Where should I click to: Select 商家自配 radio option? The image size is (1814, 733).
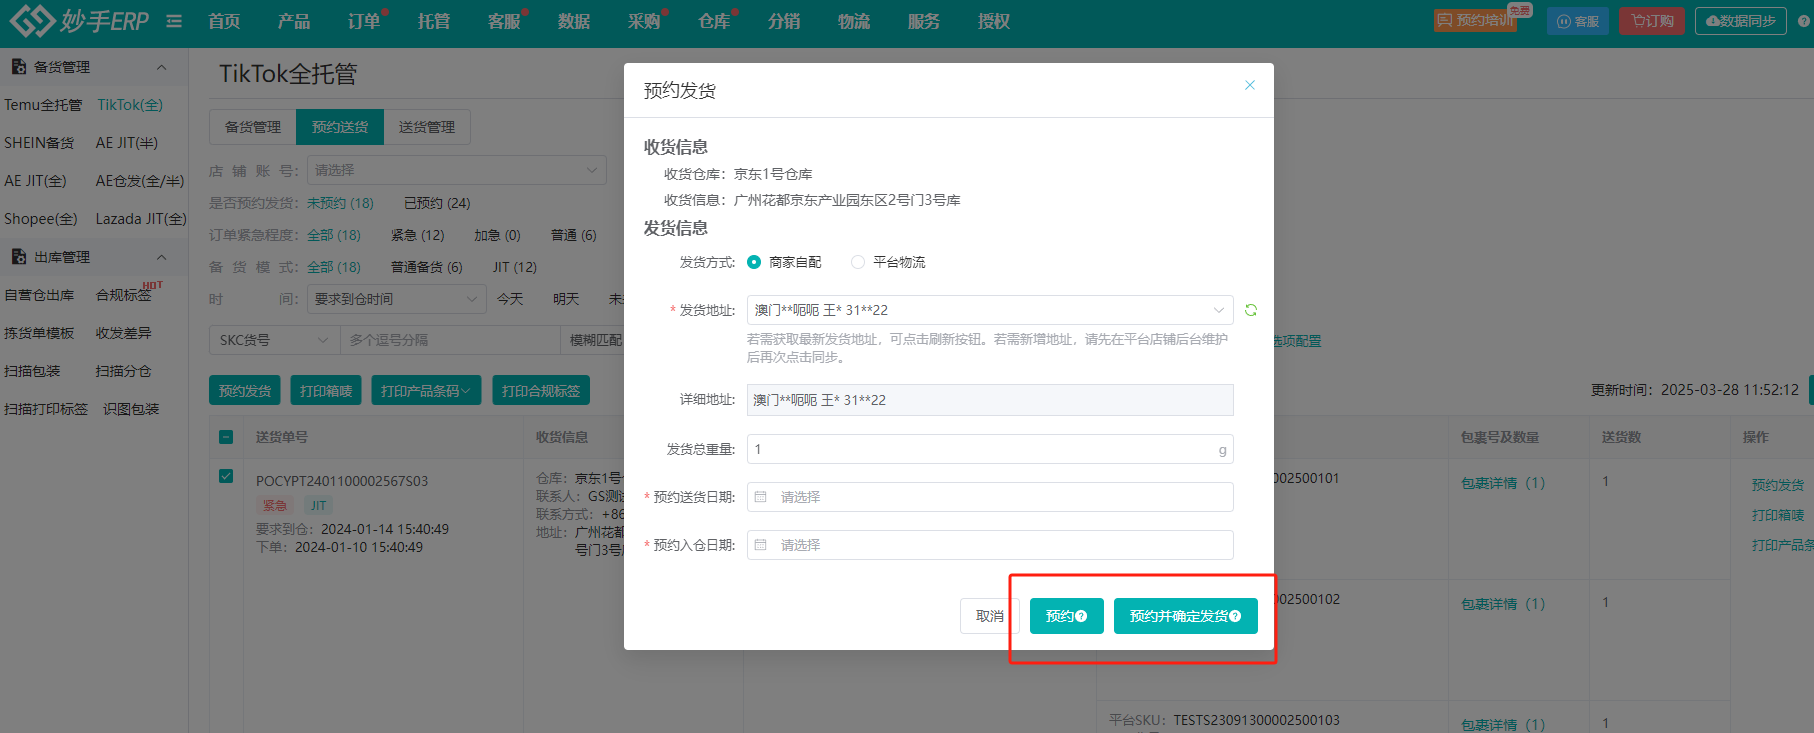(754, 262)
